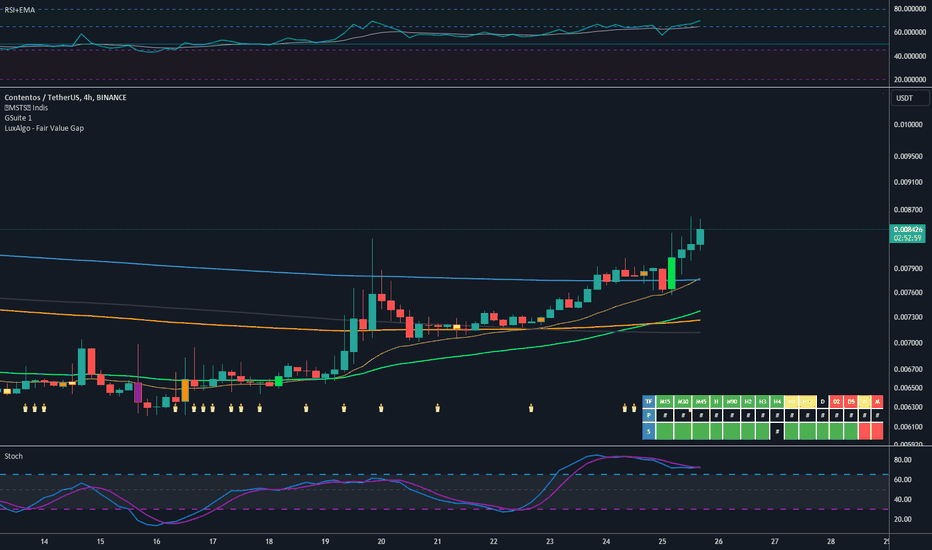
Task: Click the 0.010000 price axis label
Action: point(908,125)
